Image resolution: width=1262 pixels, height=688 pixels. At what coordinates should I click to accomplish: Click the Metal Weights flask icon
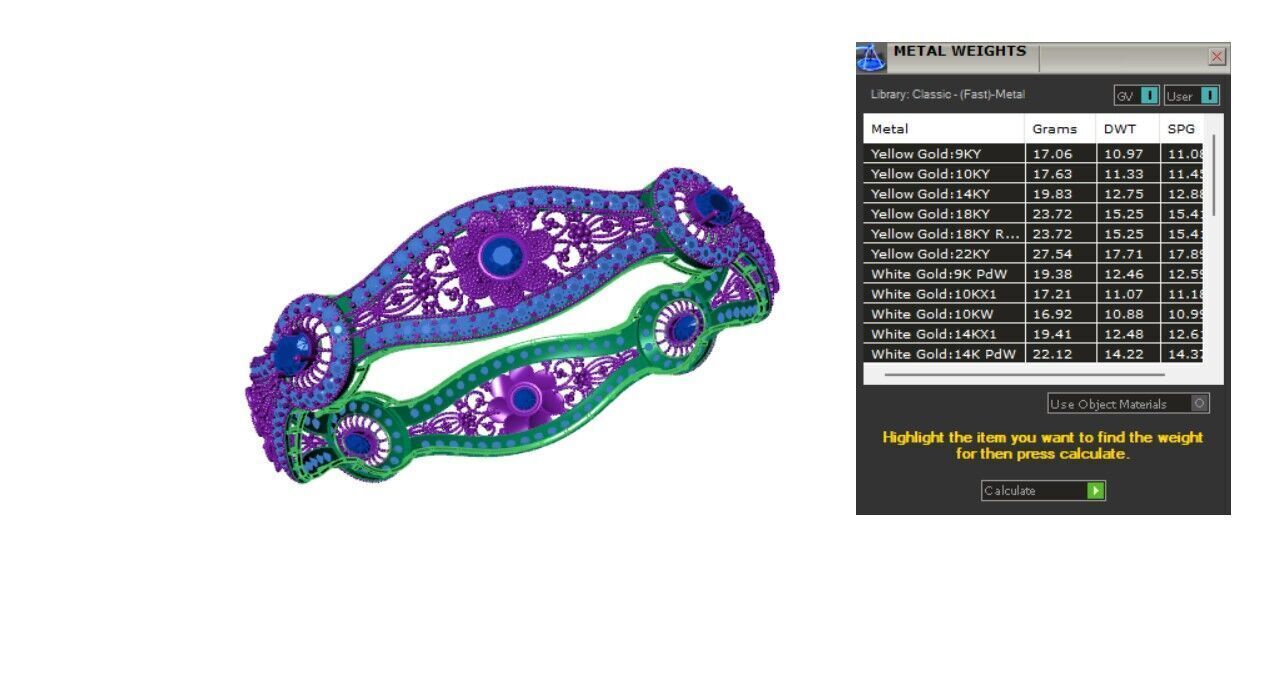tap(871, 58)
